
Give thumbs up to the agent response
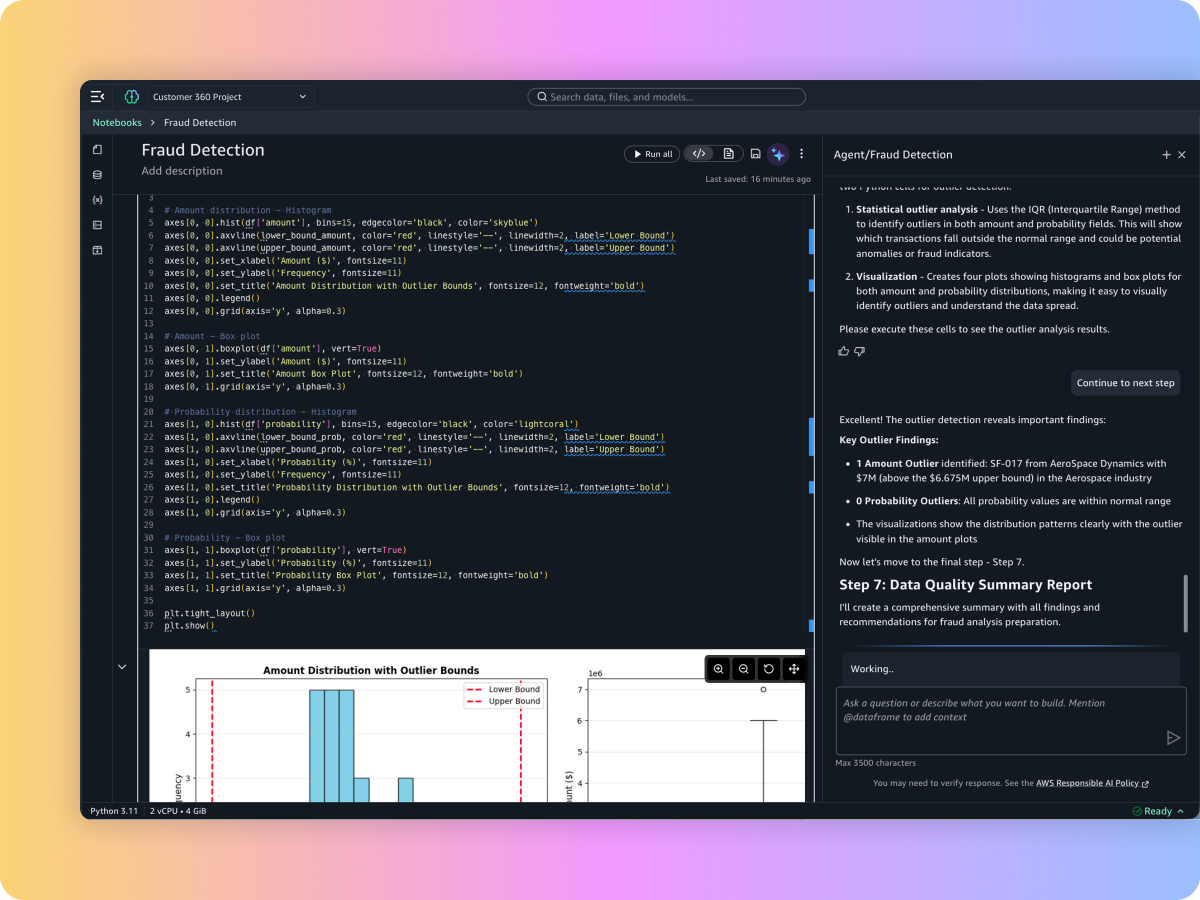(x=843, y=351)
